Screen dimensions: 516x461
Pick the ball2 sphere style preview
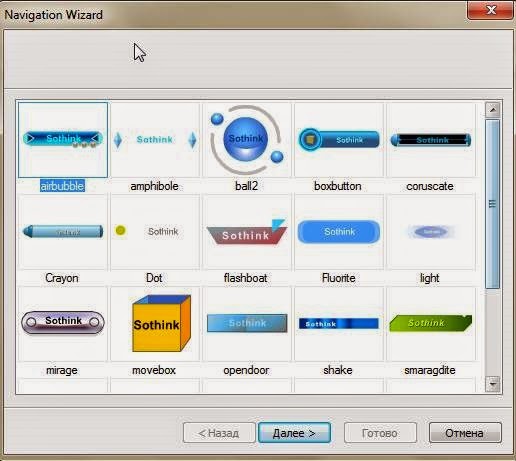[x=247, y=140]
